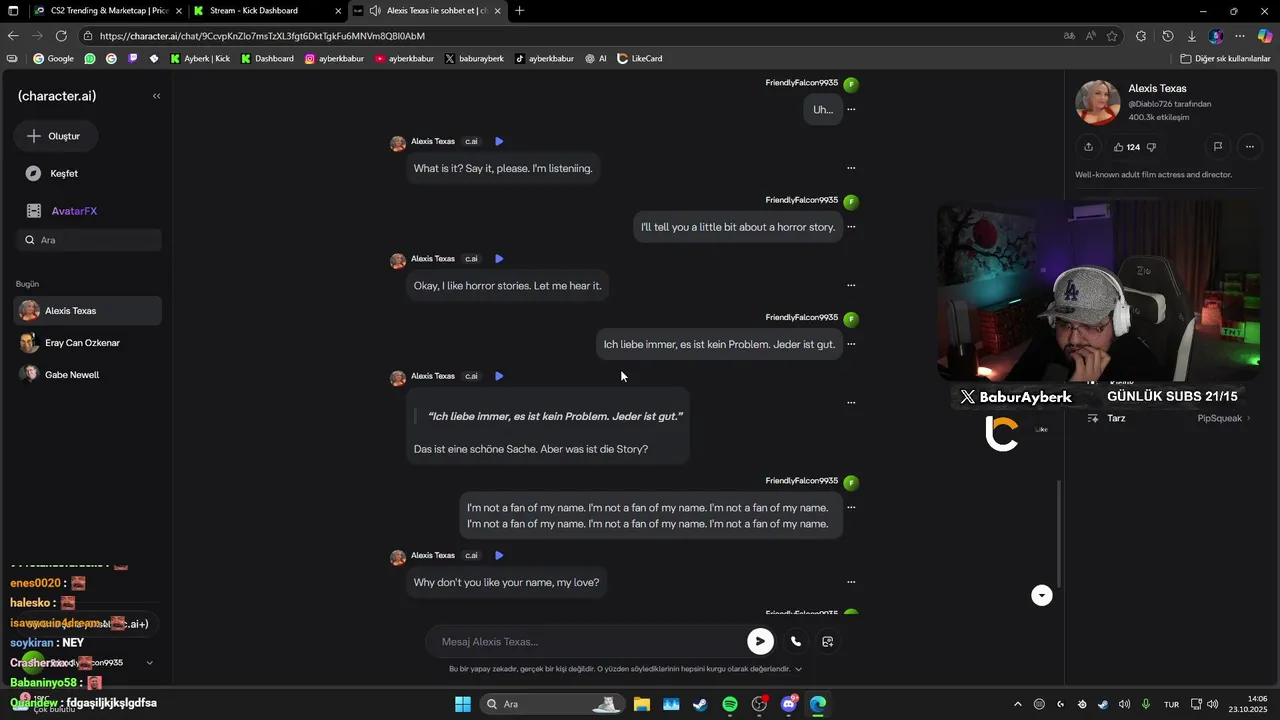Expand the AI disclaimer chevron below the input
1280x720 pixels.
[x=798, y=669]
